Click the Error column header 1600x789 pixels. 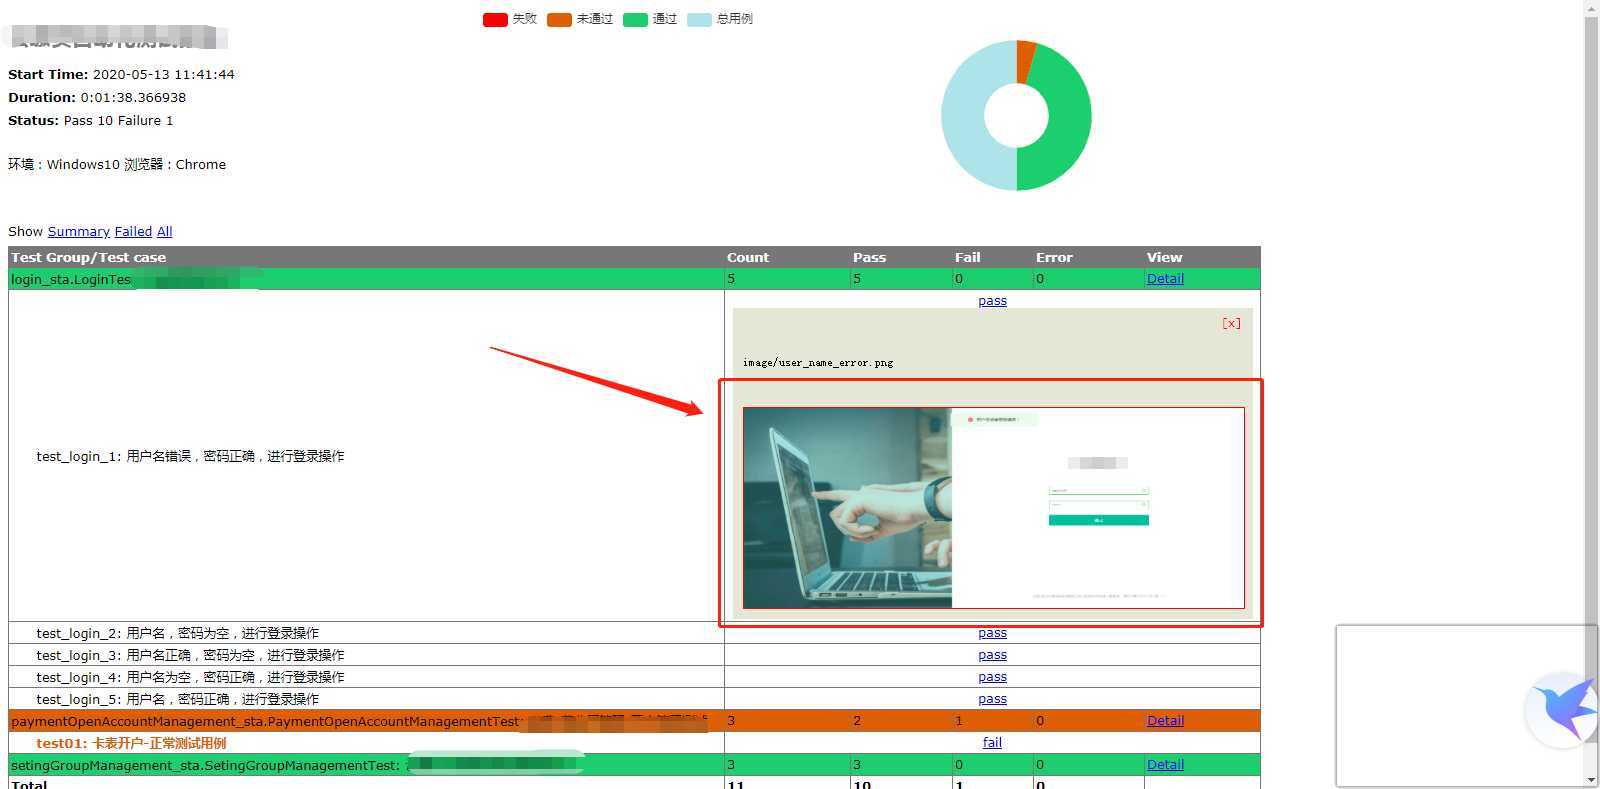coord(1054,257)
